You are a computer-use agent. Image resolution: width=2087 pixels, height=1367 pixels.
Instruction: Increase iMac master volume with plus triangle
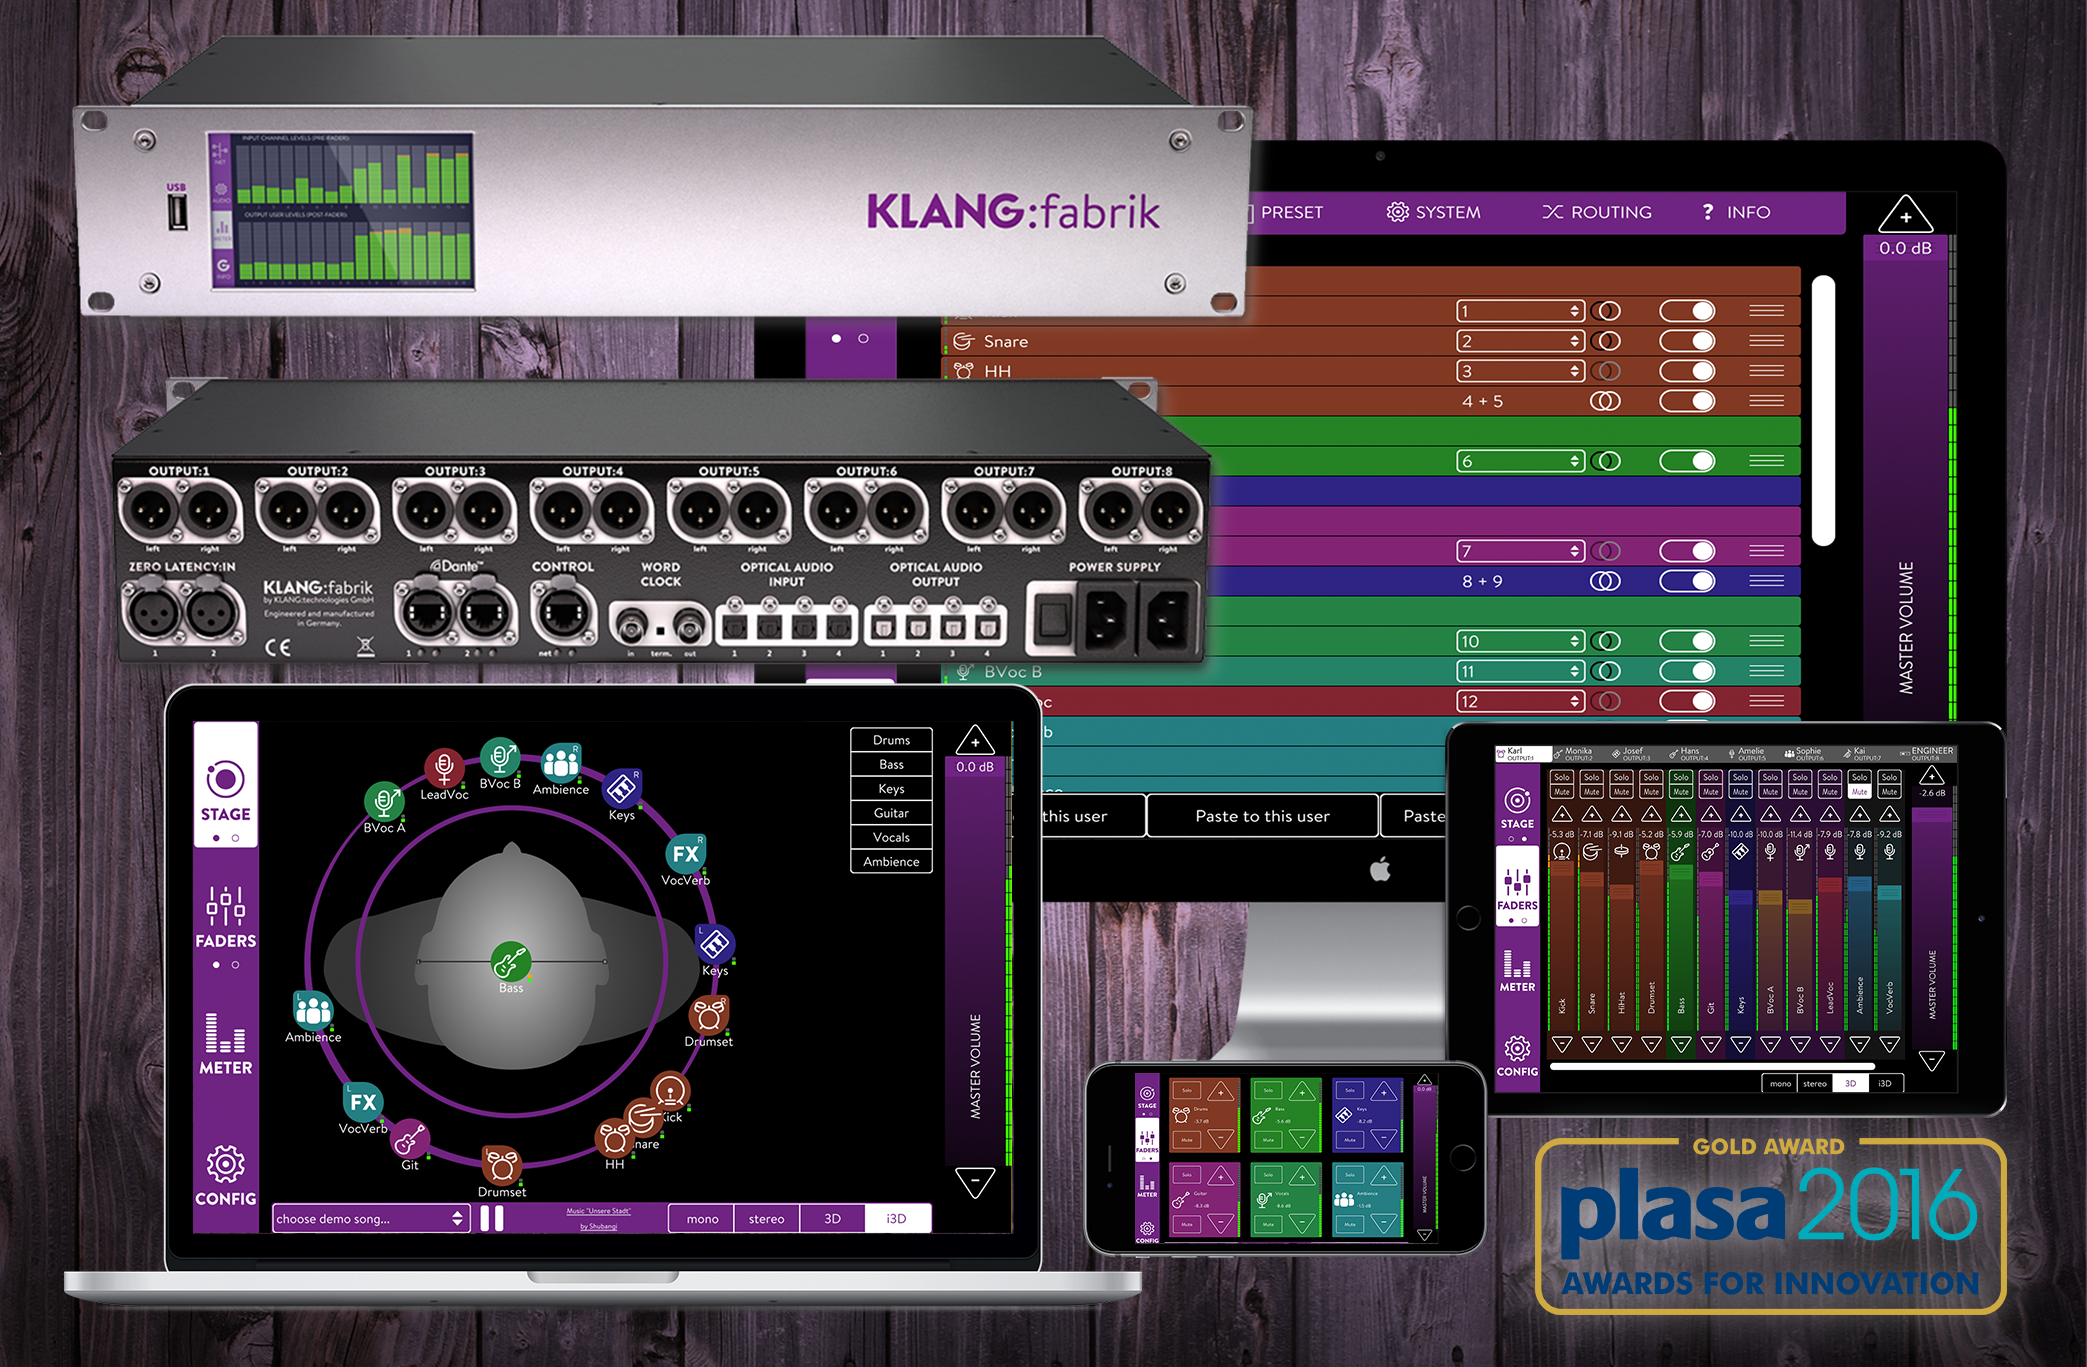pos(1905,214)
